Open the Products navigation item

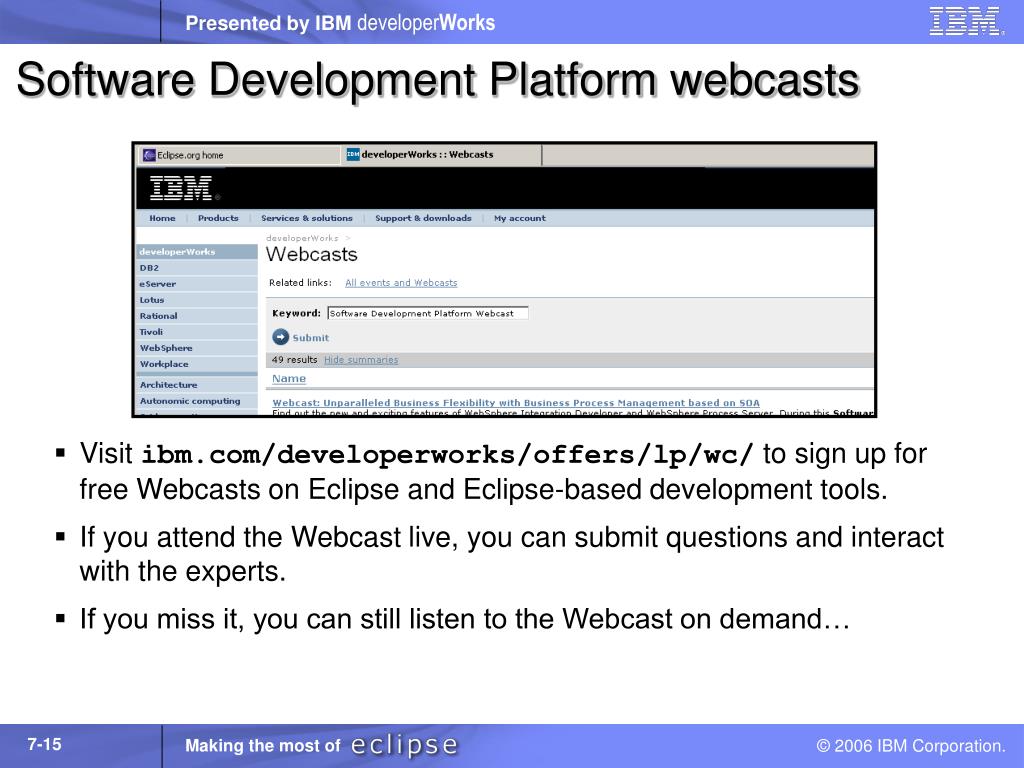[x=218, y=218]
